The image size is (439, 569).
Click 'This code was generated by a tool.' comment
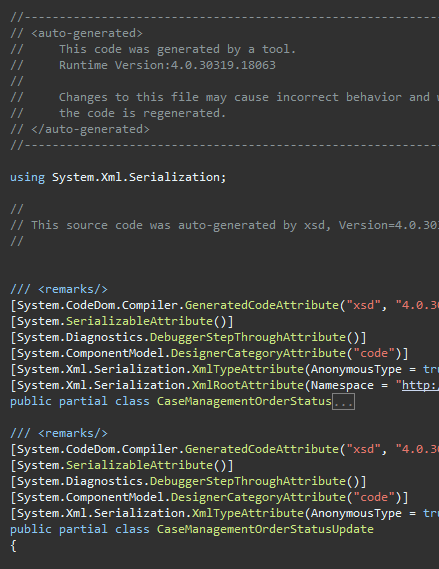tap(177, 49)
